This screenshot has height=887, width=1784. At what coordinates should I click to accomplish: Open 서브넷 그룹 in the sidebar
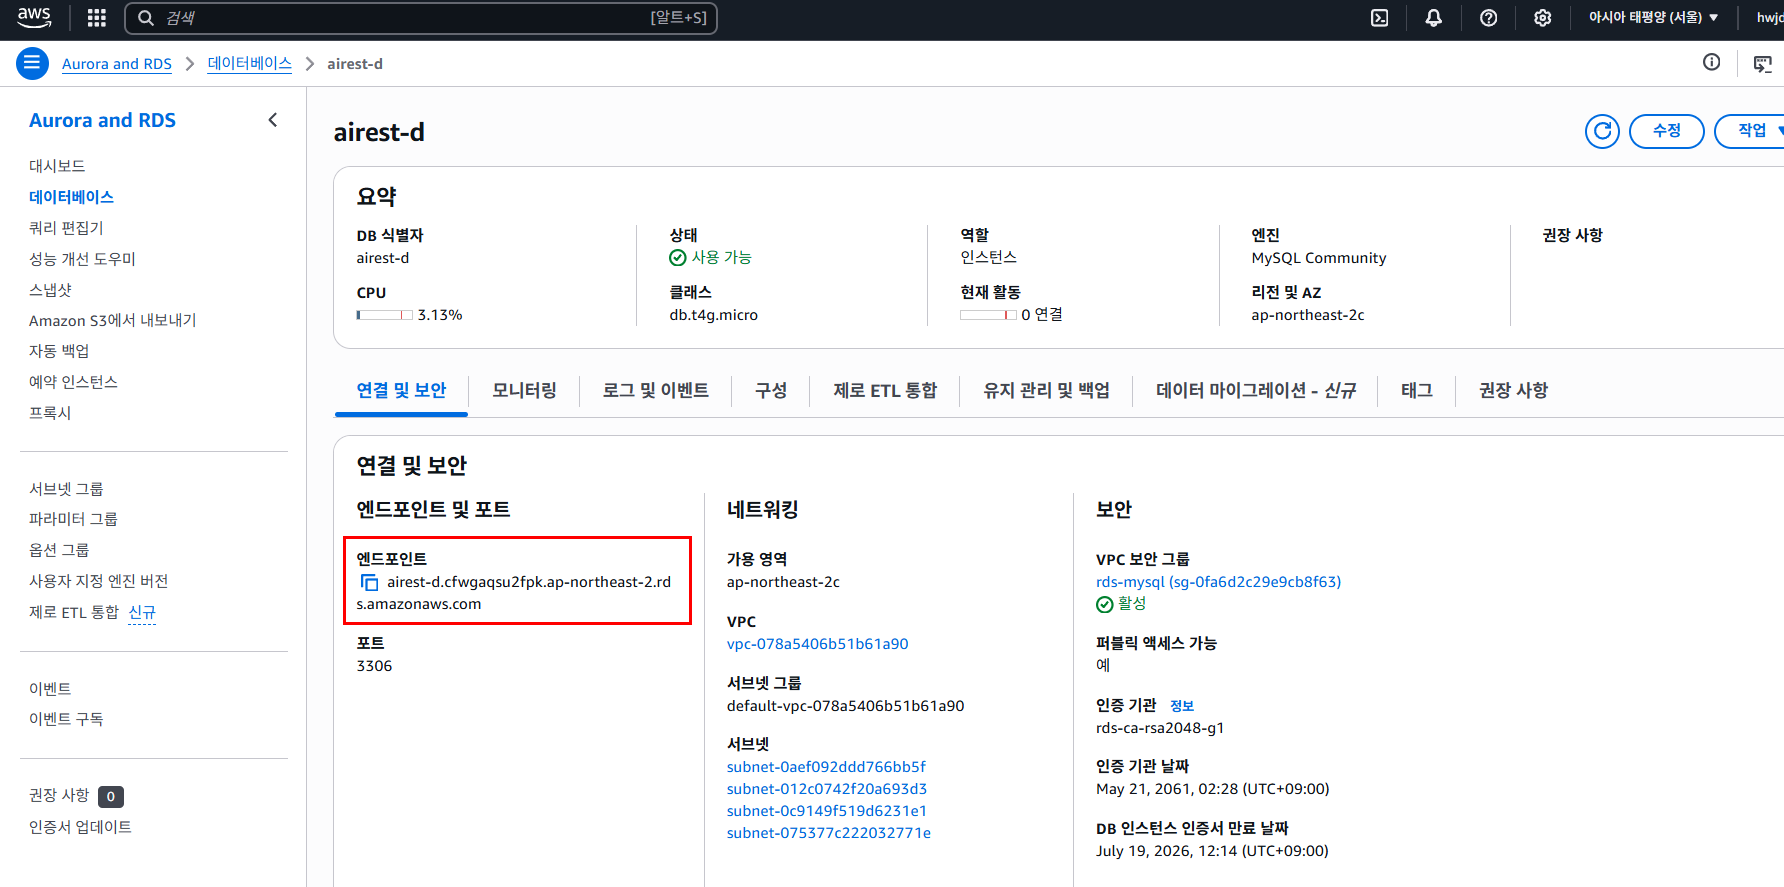(x=66, y=489)
